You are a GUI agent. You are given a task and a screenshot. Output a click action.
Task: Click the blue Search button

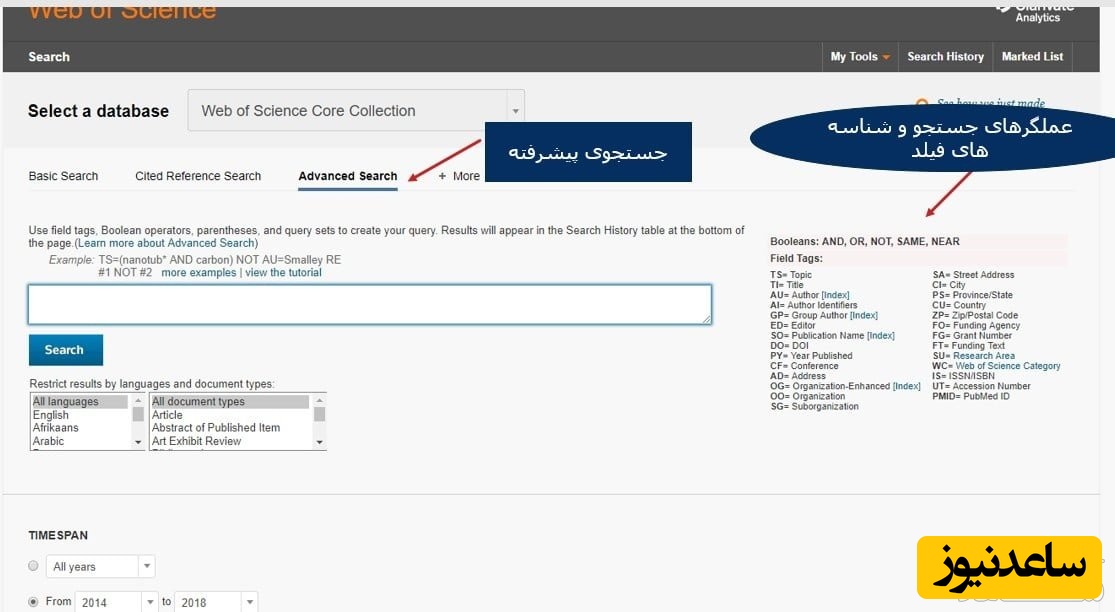tap(65, 350)
